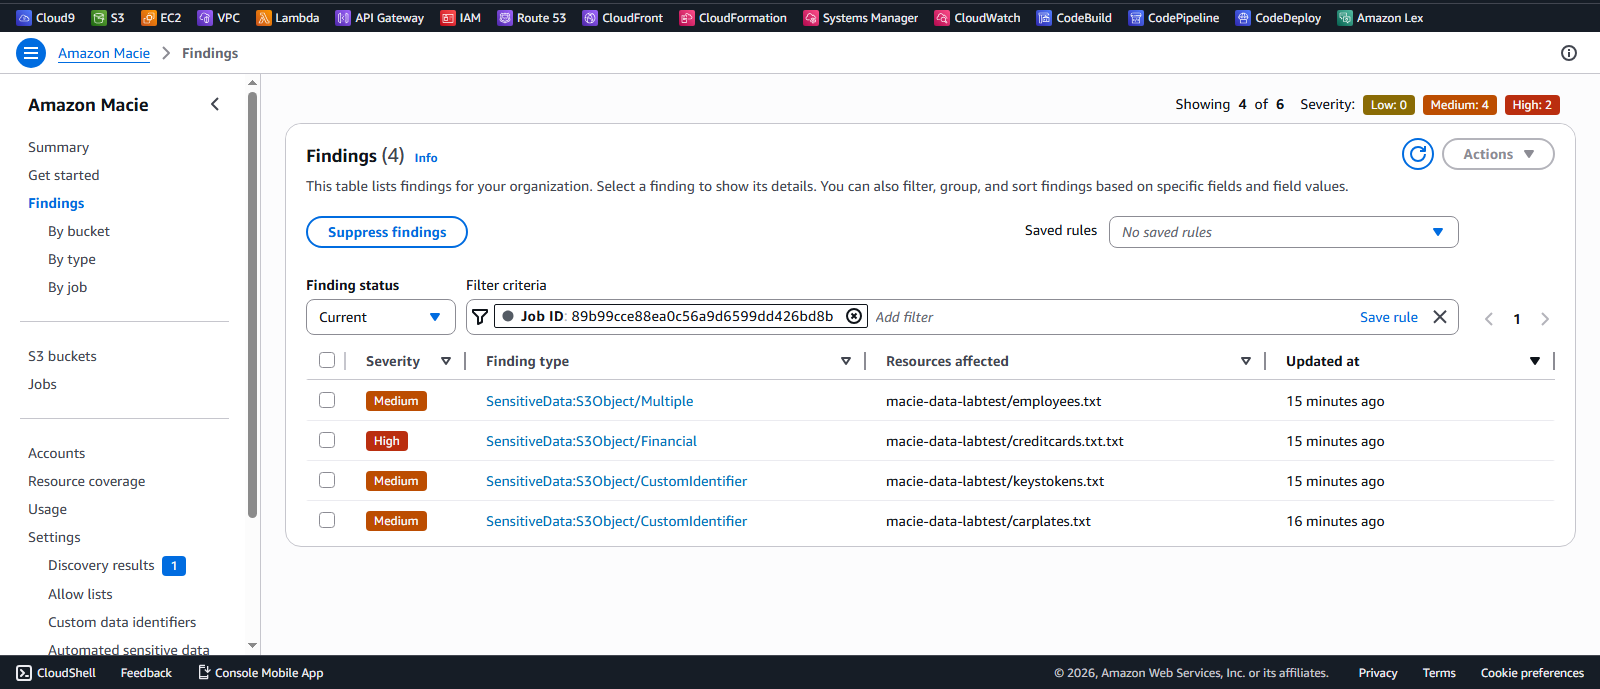Clear all filter criteria with the X

click(x=1440, y=317)
